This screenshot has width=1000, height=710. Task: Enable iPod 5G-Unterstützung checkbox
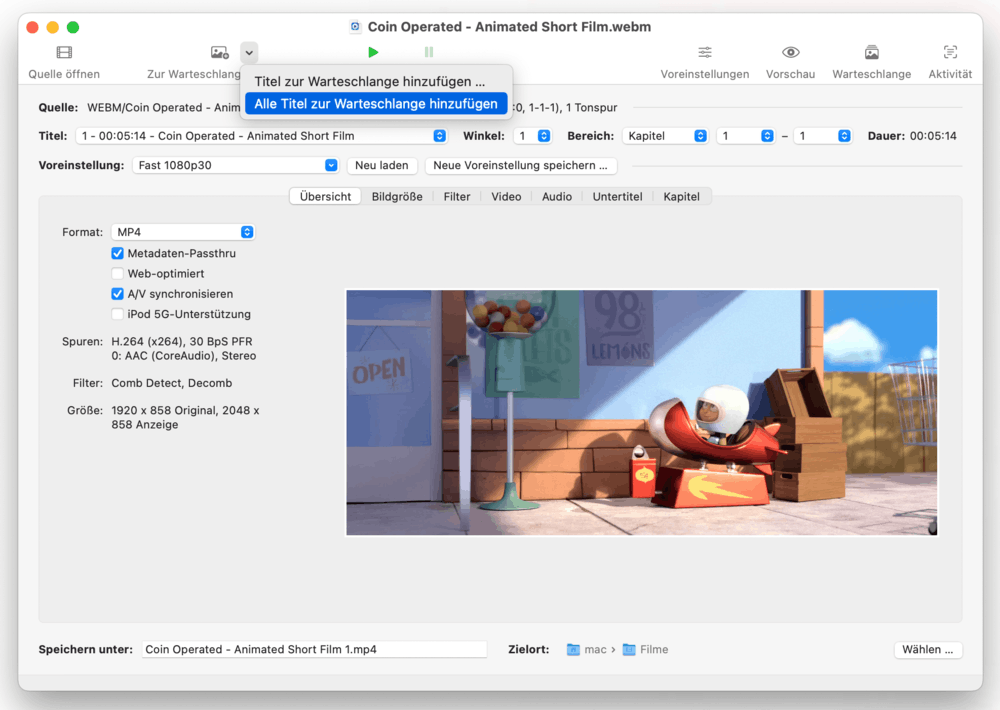pyautogui.click(x=118, y=315)
